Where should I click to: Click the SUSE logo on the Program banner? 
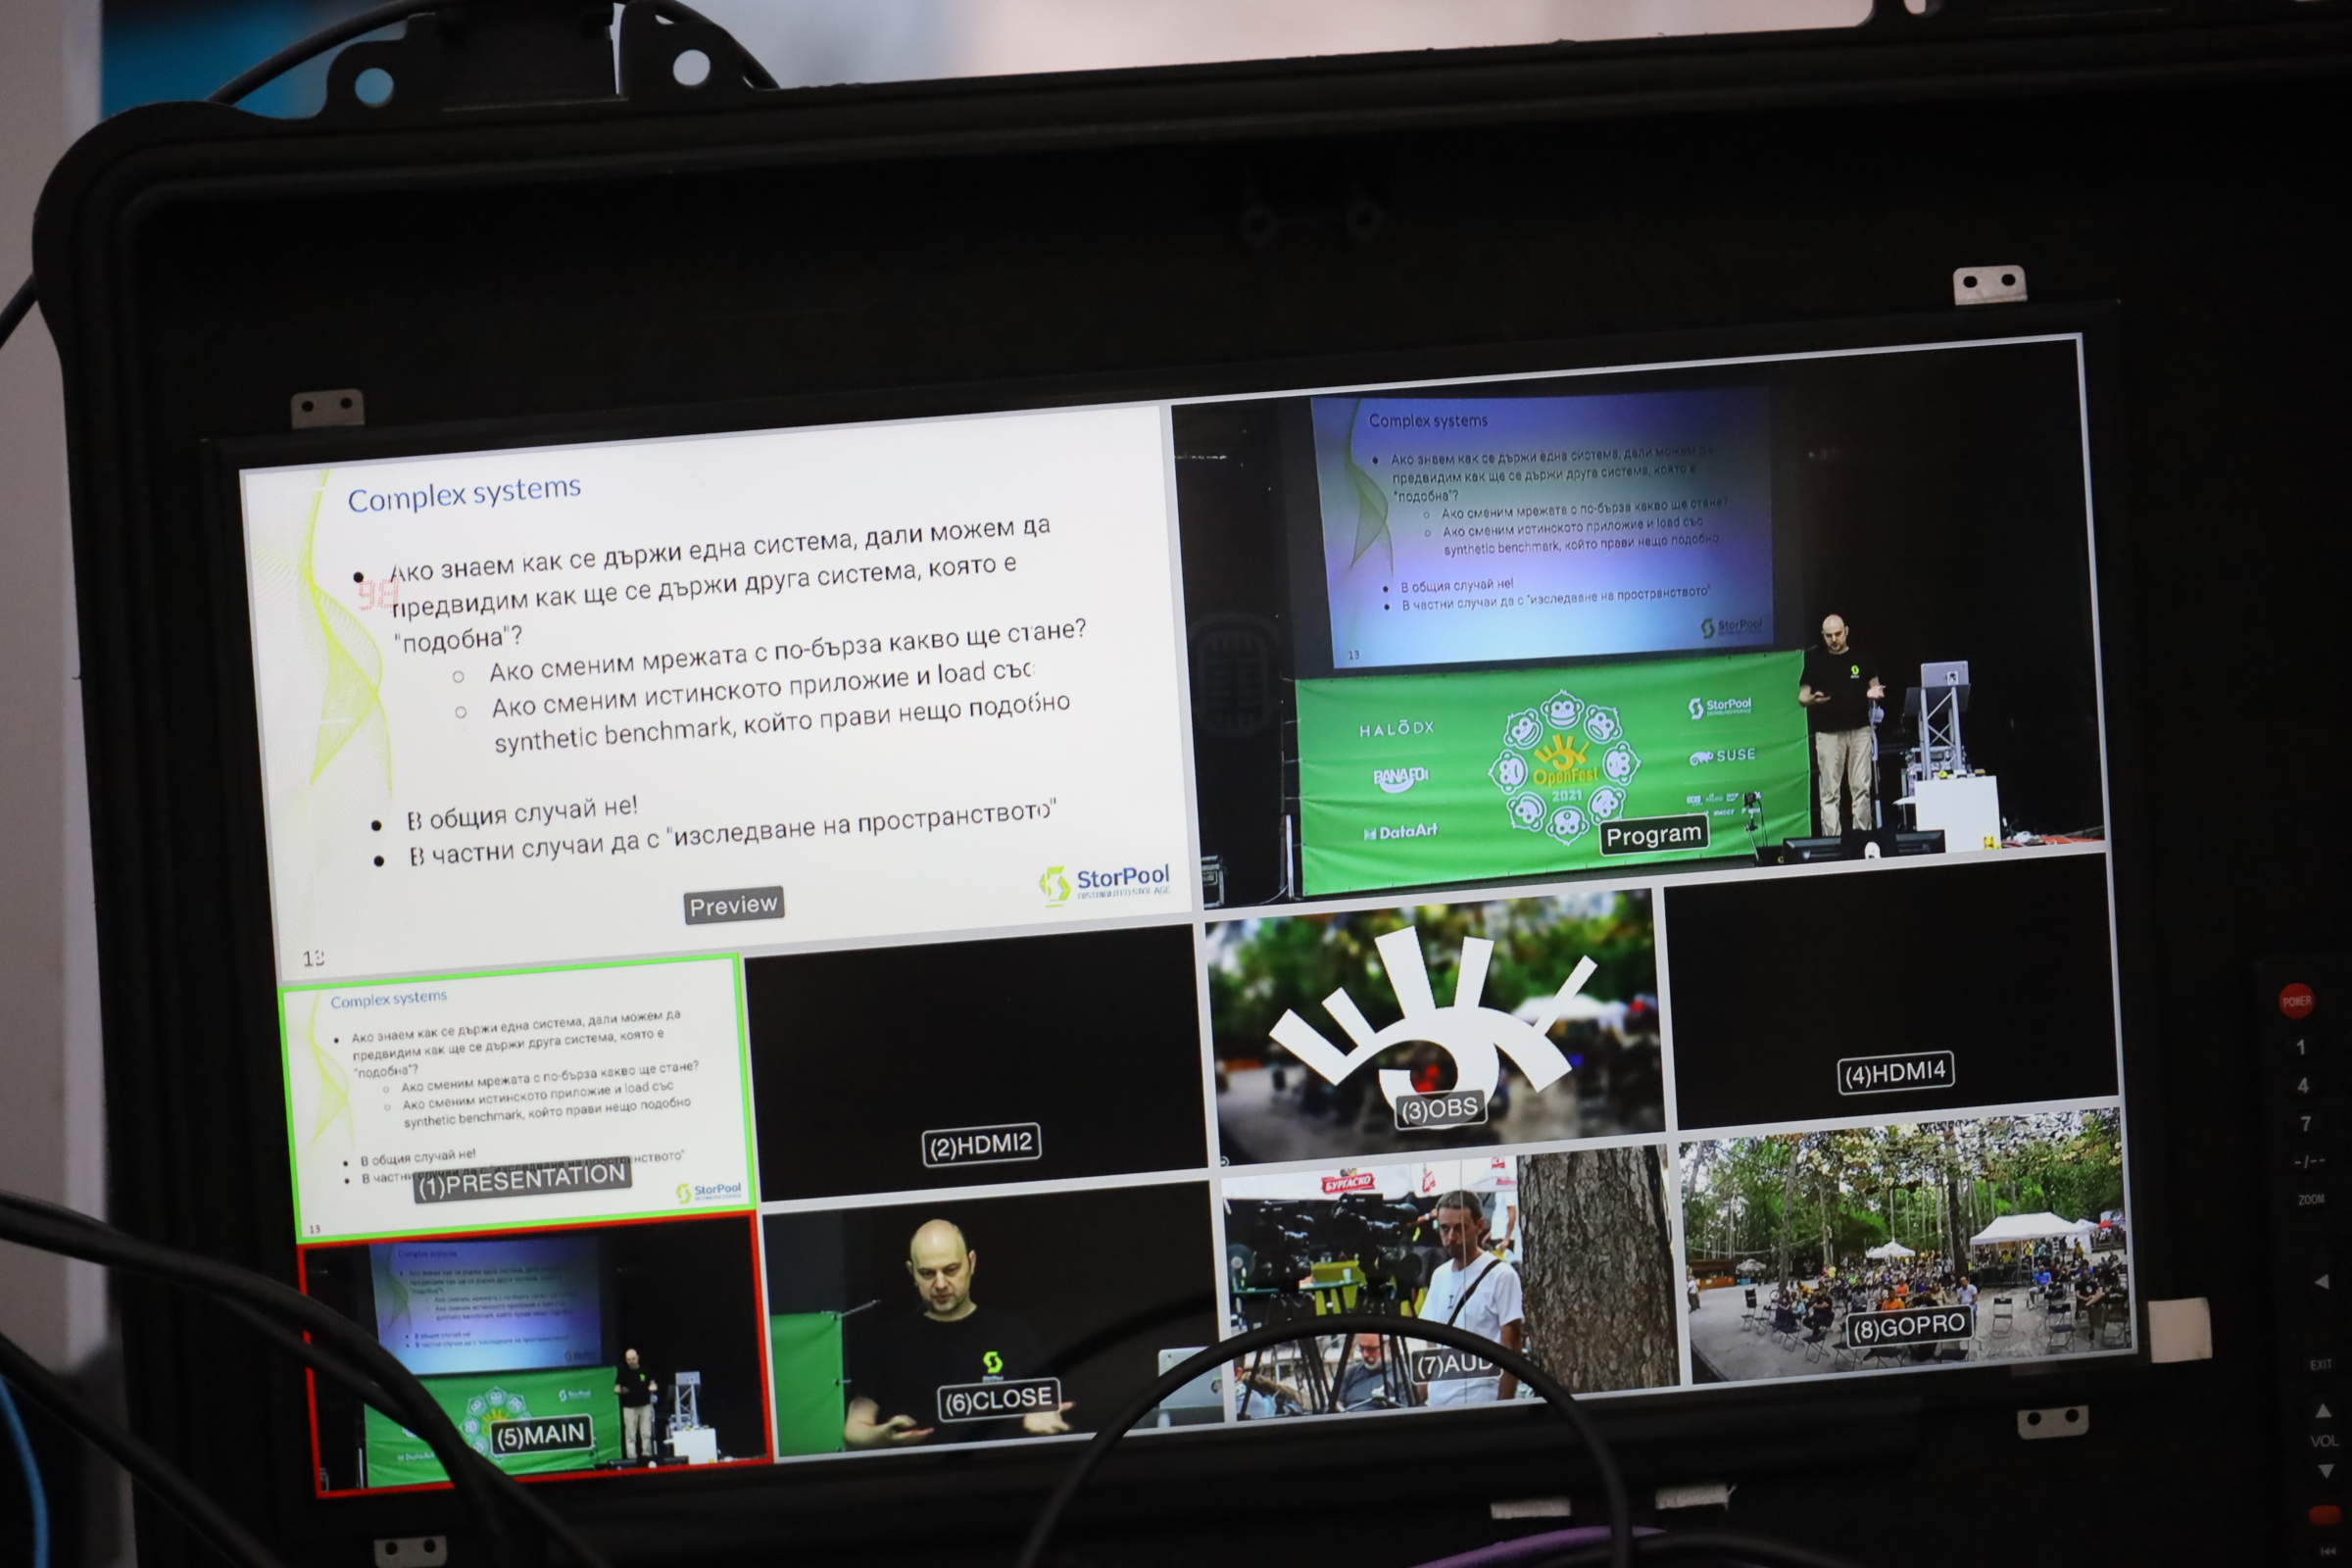click(x=1723, y=756)
